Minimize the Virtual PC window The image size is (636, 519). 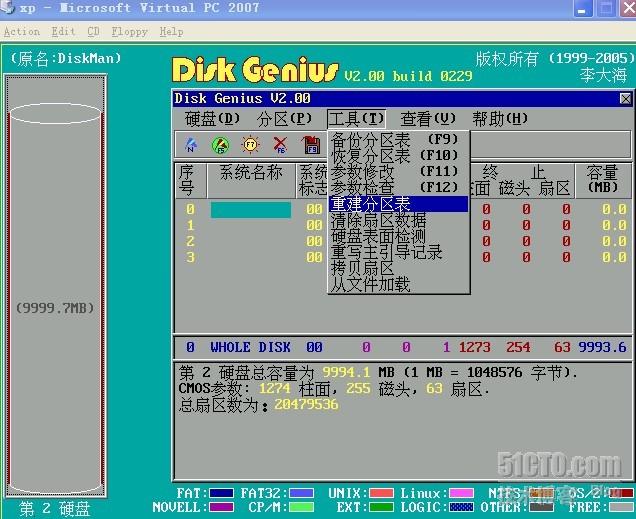(x=582, y=8)
